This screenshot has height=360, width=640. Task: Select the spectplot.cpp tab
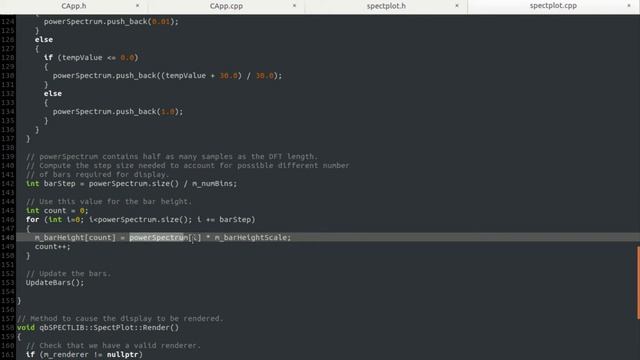(x=553, y=6)
